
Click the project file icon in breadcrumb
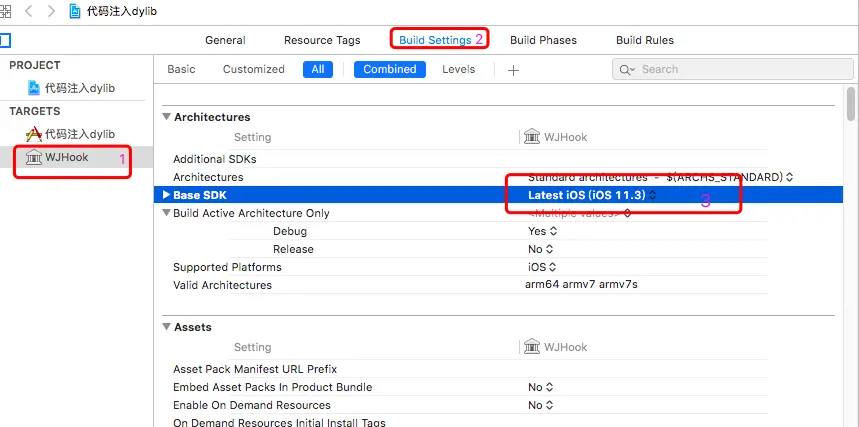click(x=76, y=11)
